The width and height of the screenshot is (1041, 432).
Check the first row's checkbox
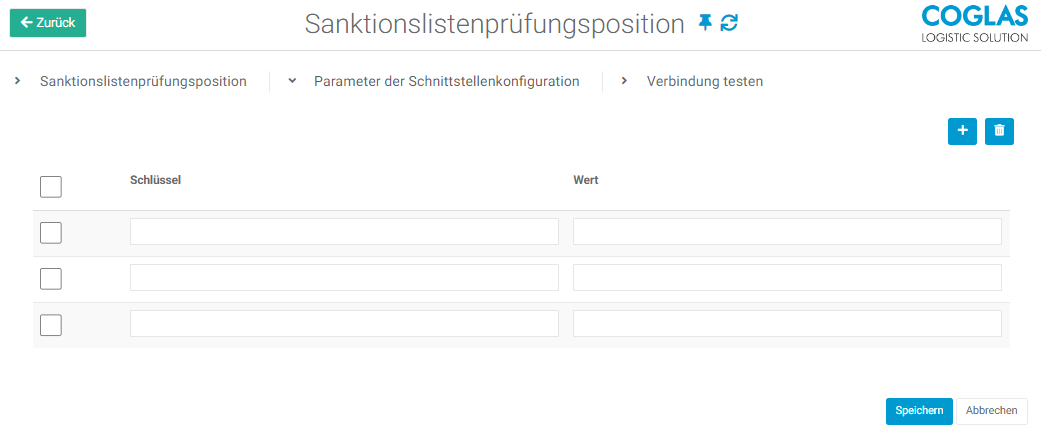[x=51, y=233]
